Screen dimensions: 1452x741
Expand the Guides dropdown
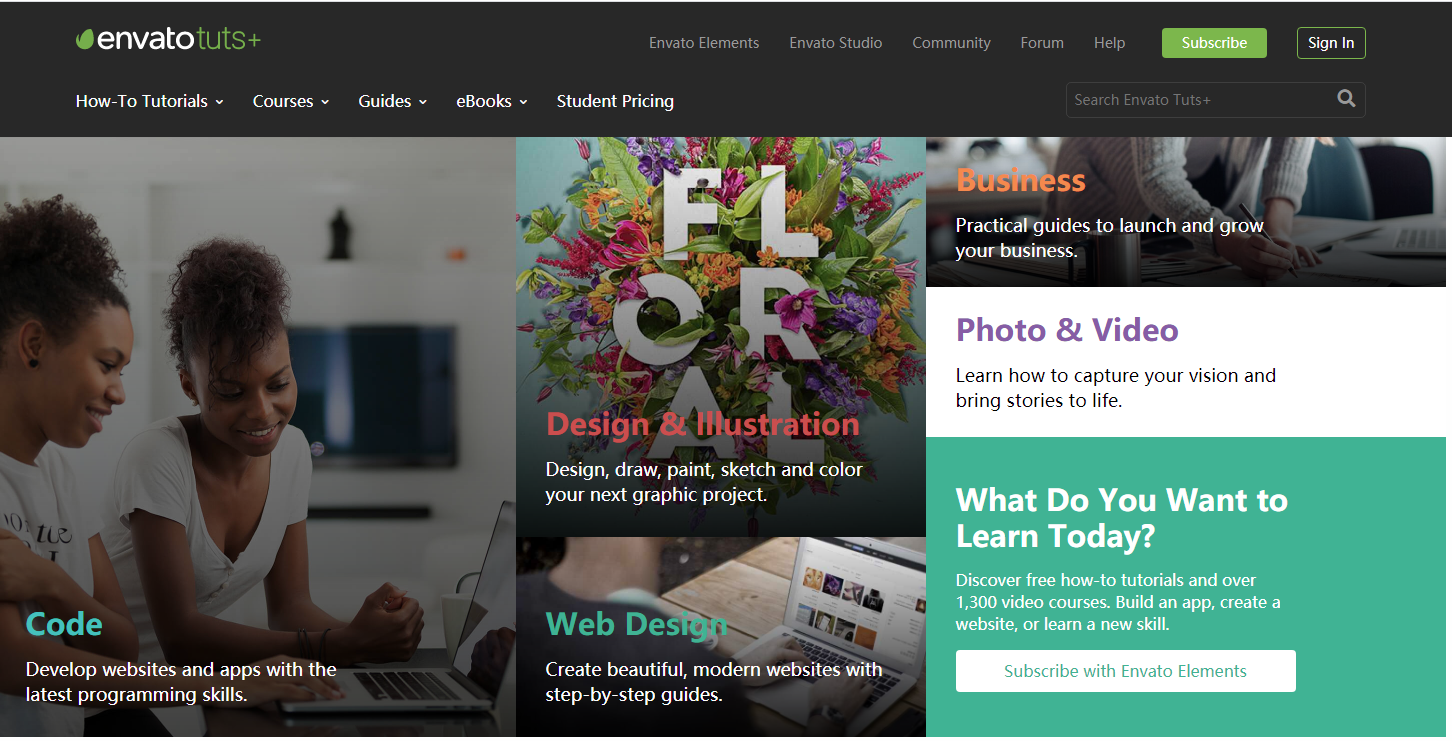click(393, 101)
